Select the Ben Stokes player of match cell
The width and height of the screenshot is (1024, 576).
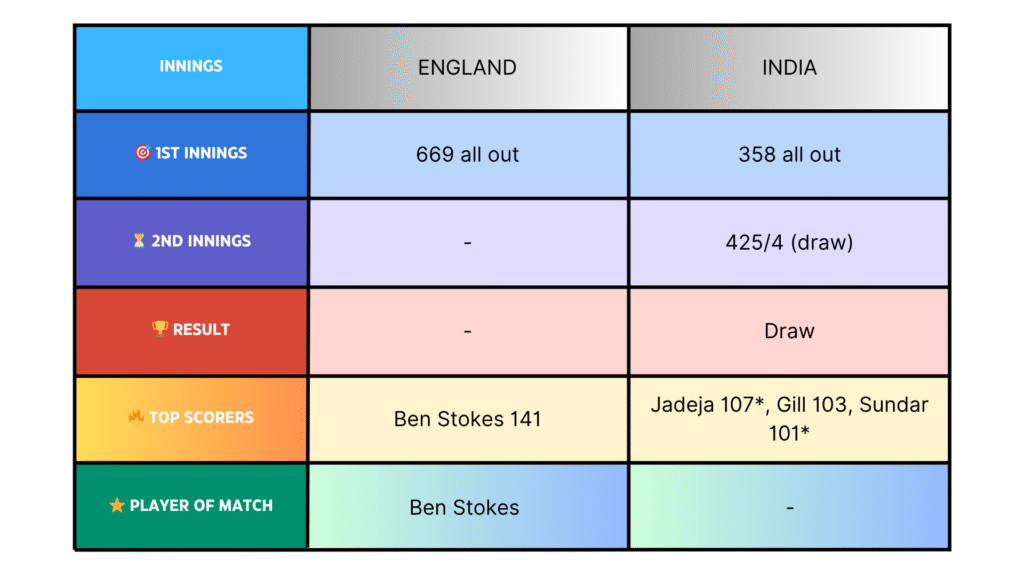[x=468, y=507]
